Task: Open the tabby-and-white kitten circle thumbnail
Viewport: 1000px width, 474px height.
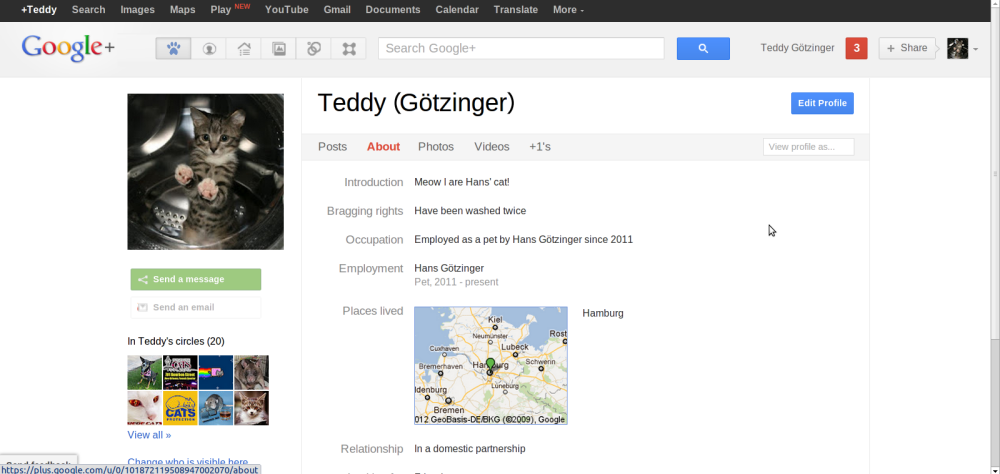Action: point(251,408)
